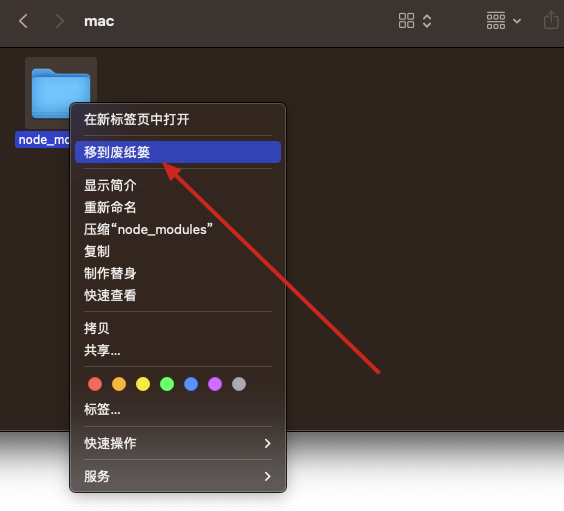
Task: Apply the red tag color
Action: pos(95,384)
